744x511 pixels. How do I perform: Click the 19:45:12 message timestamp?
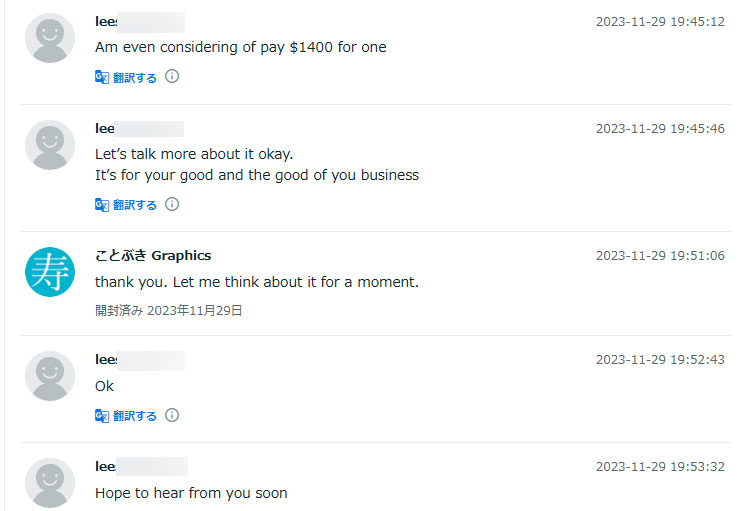point(660,21)
